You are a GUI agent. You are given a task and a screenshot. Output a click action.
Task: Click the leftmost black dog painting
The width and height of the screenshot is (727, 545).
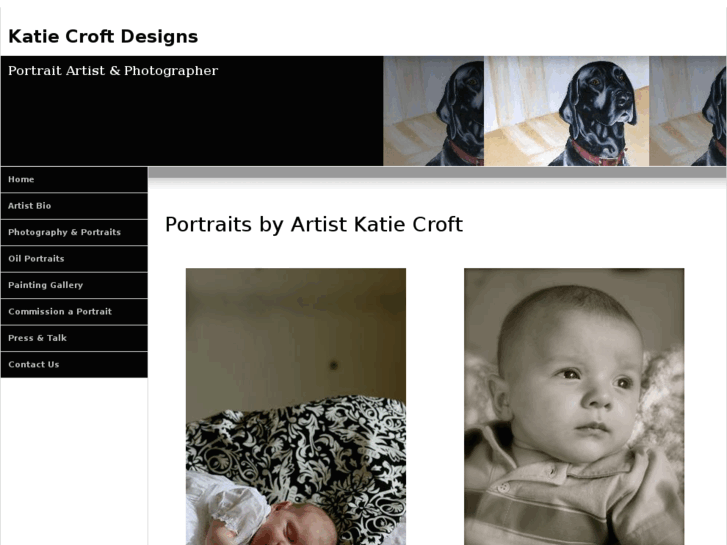(433, 111)
